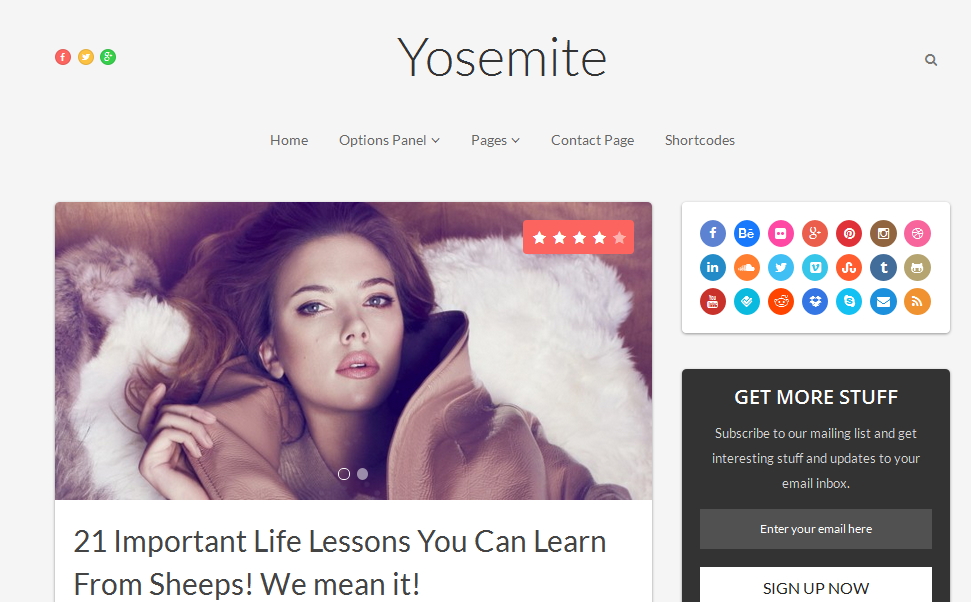This screenshot has height=602, width=971.
Task: Click the Dropbox social icon
Action: pos(815,302)
